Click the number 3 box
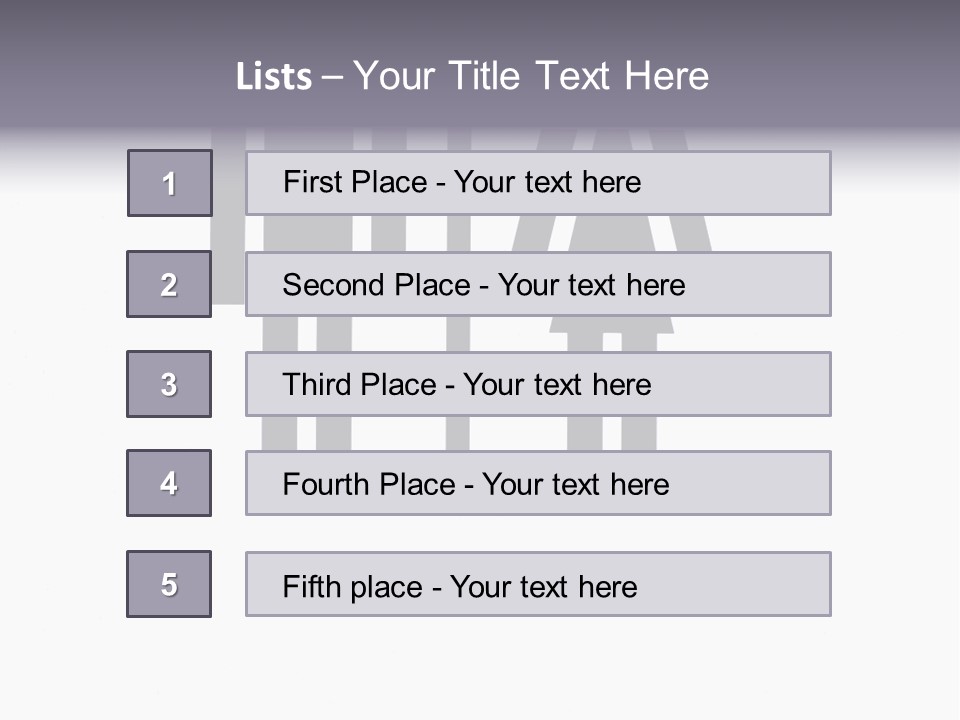Viewport: 960px width, 720px height. [169, 384]
